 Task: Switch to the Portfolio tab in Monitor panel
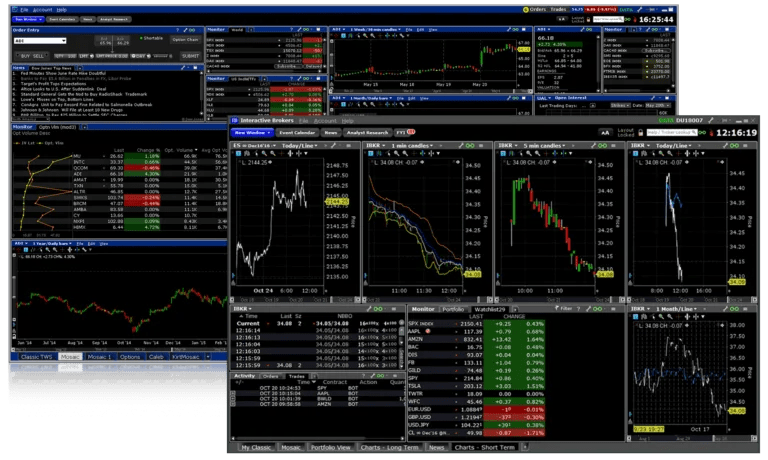(x=453, y=309)
